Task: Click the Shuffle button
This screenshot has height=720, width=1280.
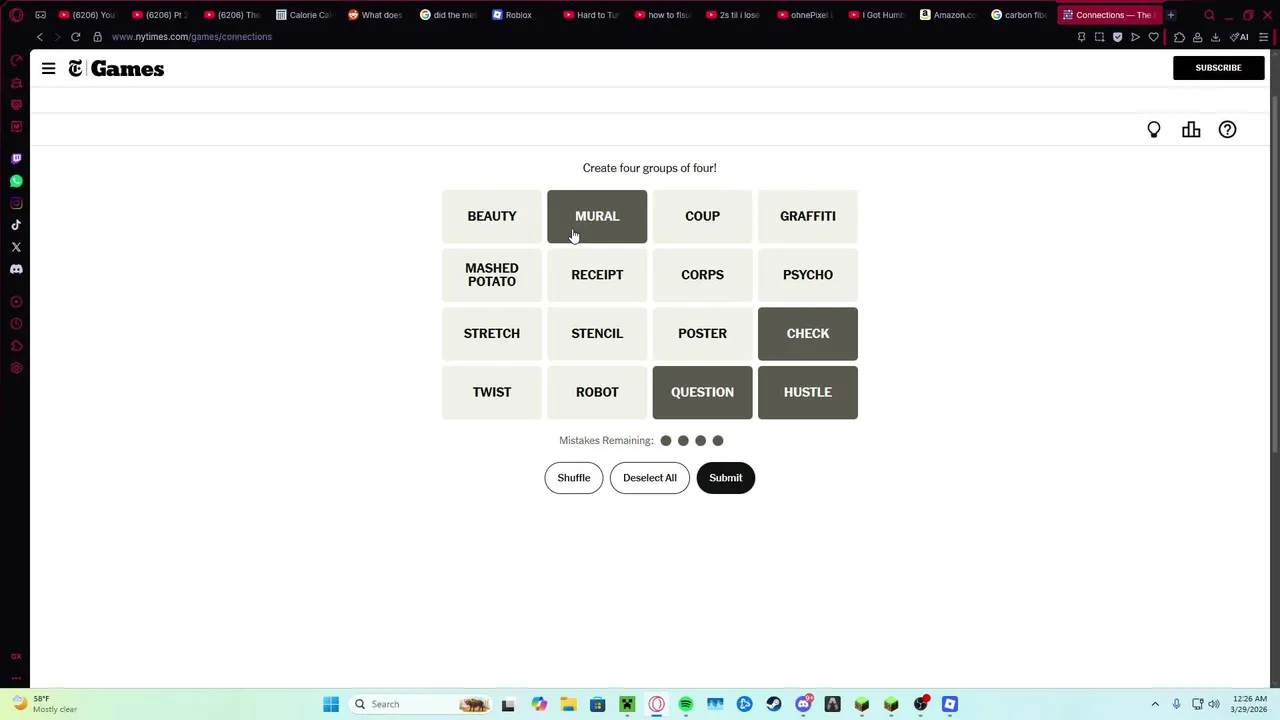Action: tap(574, 478)
